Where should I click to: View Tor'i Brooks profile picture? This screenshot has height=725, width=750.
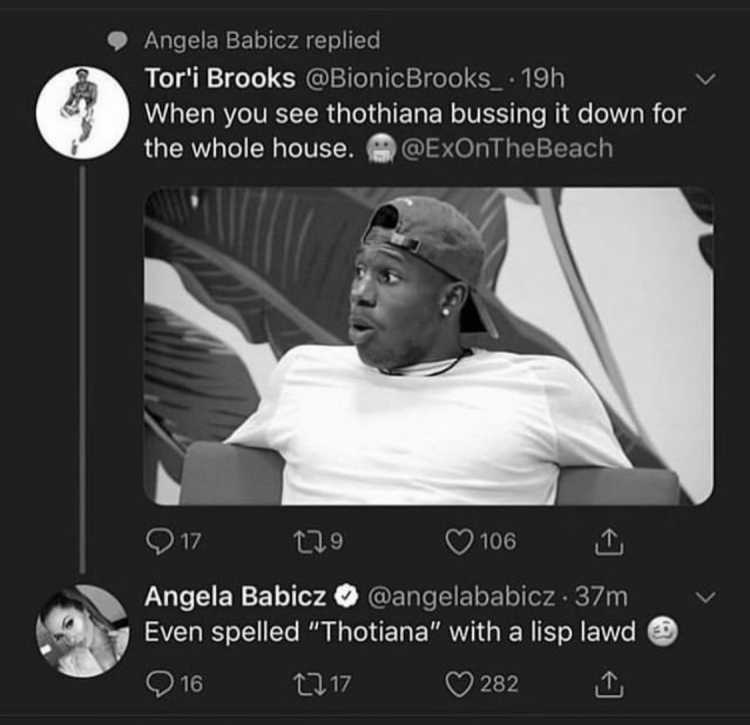coord(82,113)
